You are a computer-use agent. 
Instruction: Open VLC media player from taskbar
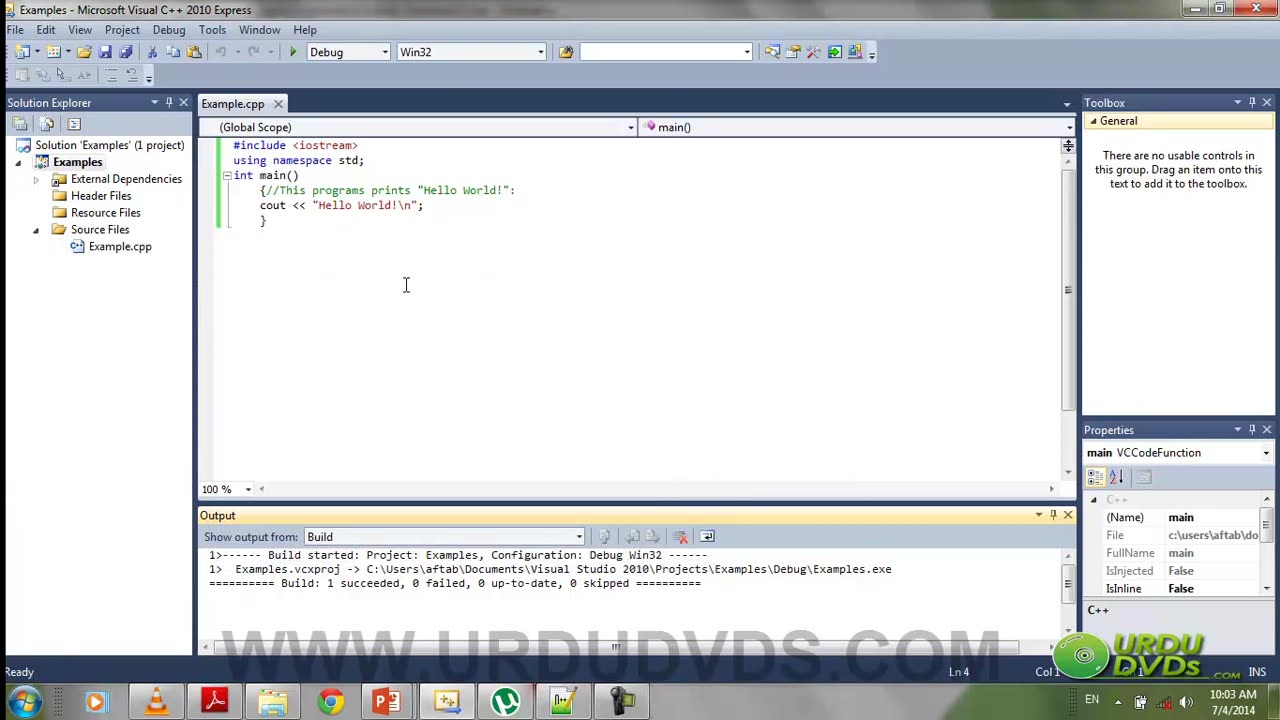pos(156,701)
